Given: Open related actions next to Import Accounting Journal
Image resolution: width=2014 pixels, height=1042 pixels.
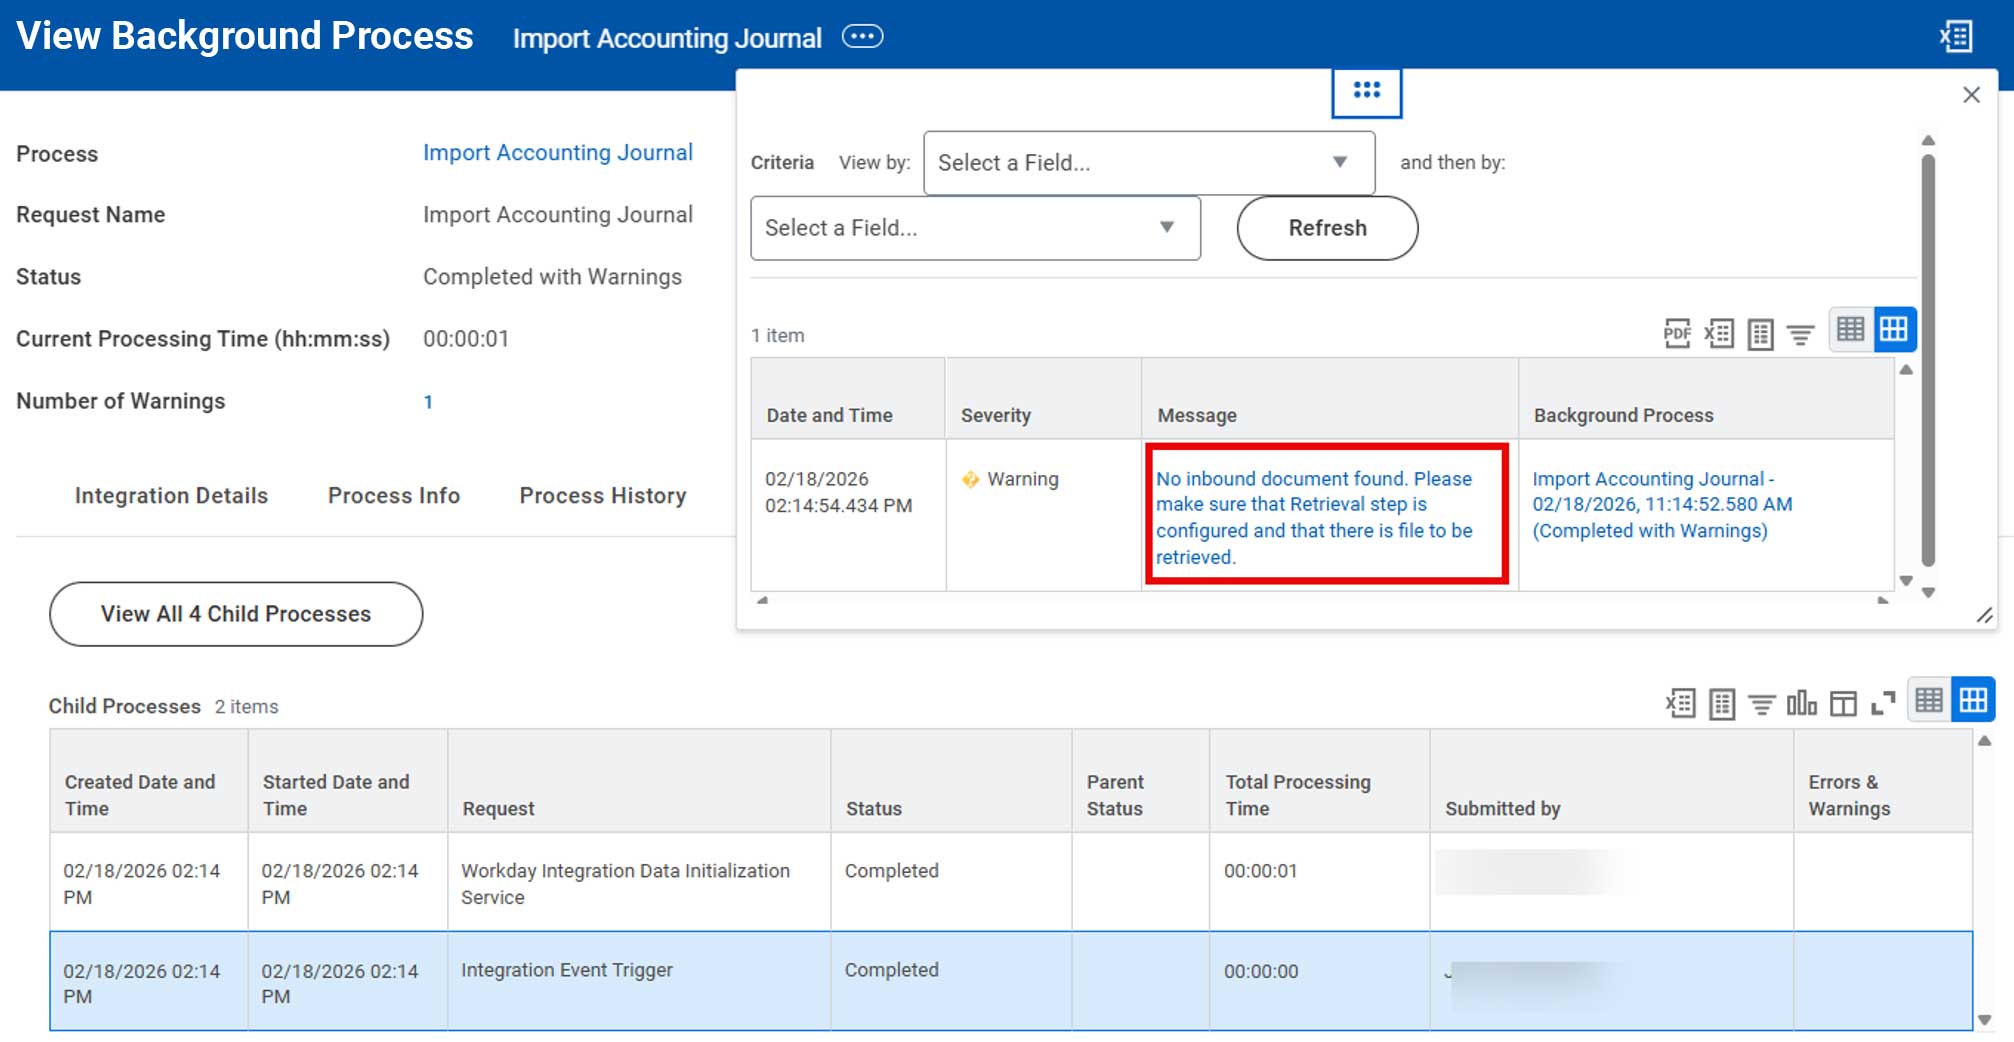Looking at the screenshot, I should (862, 36).
